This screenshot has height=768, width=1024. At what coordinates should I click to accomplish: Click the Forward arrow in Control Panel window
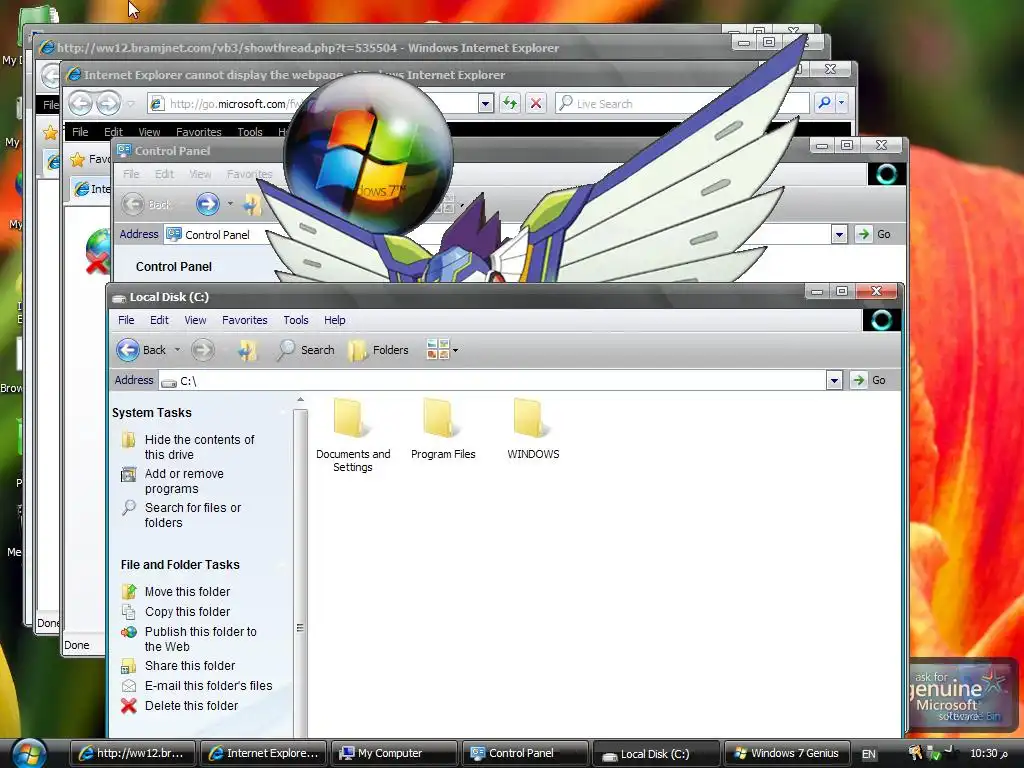click(x=208, y=204)
